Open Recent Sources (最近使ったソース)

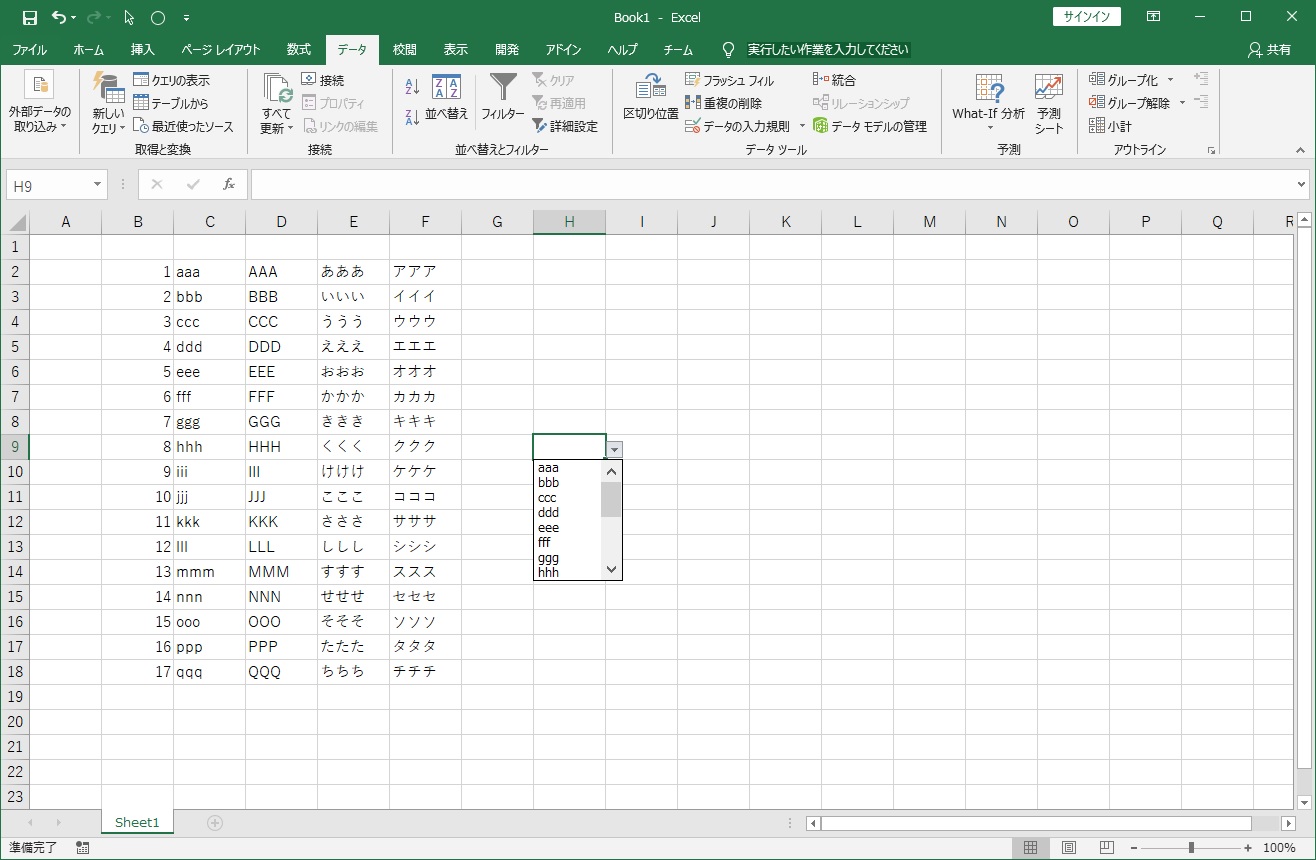(184, 126)
